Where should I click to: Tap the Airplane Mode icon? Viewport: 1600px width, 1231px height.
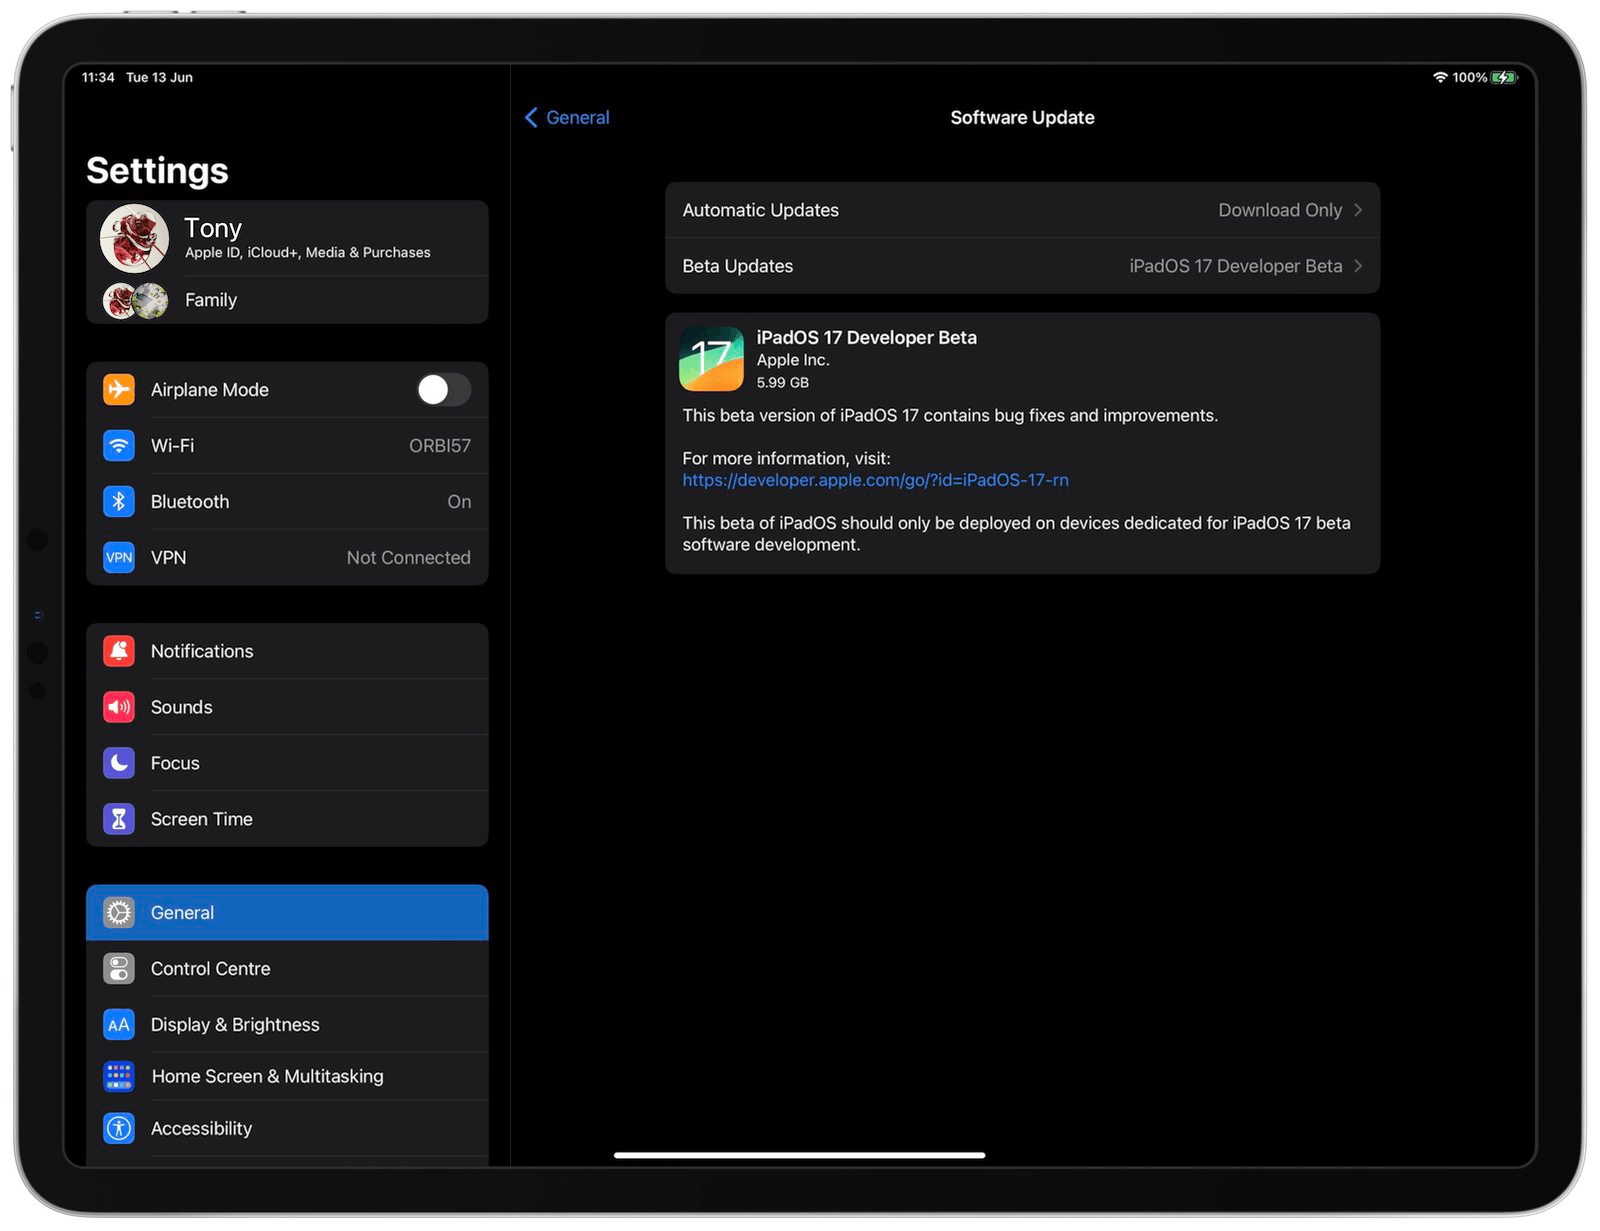click(x=119, y=390)
